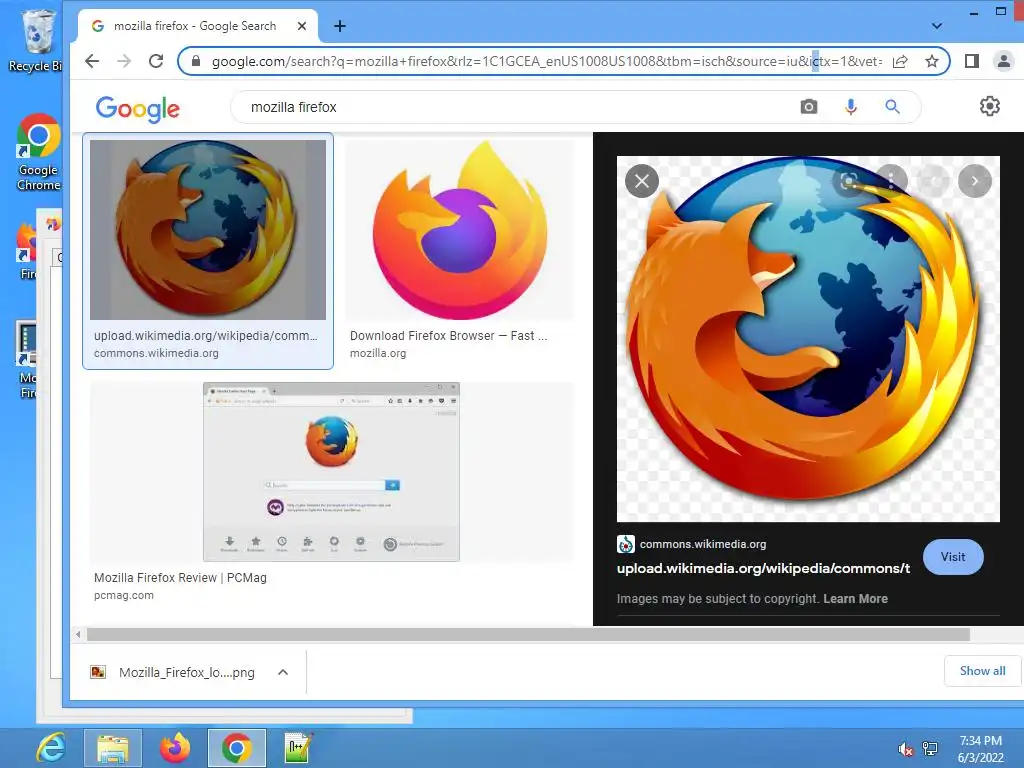Open Download Firefox Browser result link
The height and width of the screenshot is (768, 1024).
pyautogui.click(x=449, y=336)
